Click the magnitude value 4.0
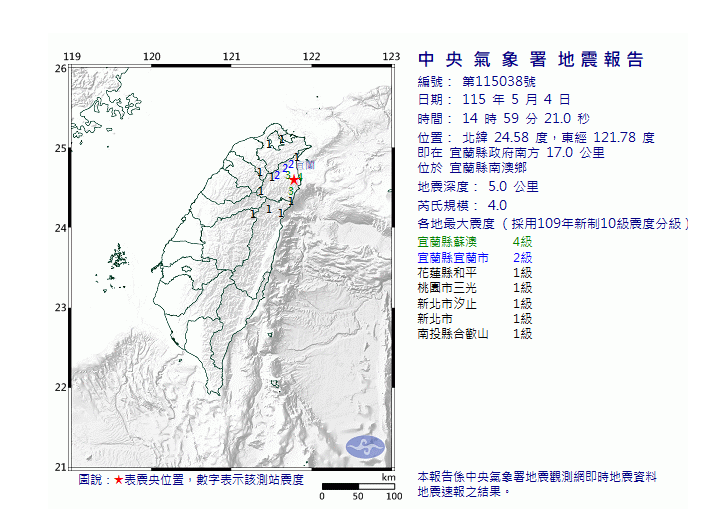Screen dimensions: 728x509 497,205
